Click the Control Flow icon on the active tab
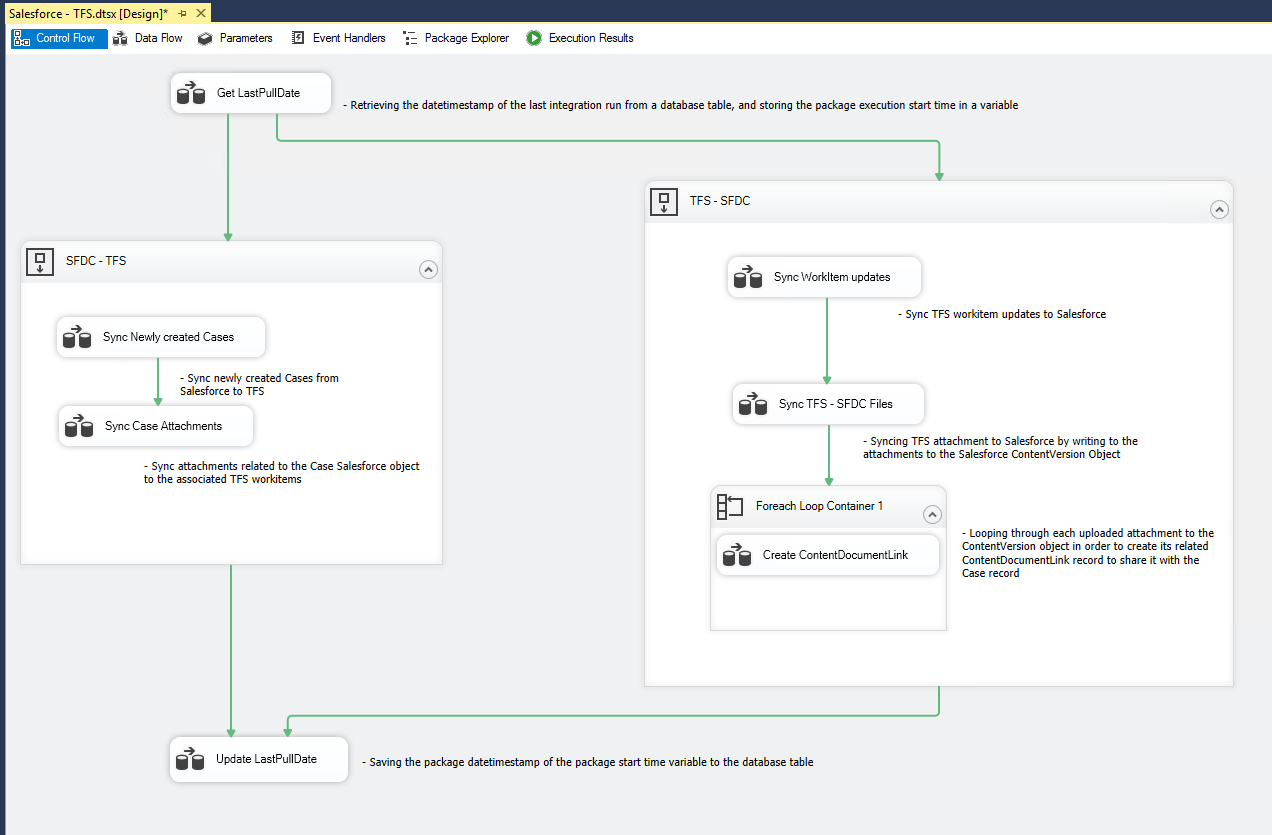Screen dimensions: 1272x835 point(20,38)
